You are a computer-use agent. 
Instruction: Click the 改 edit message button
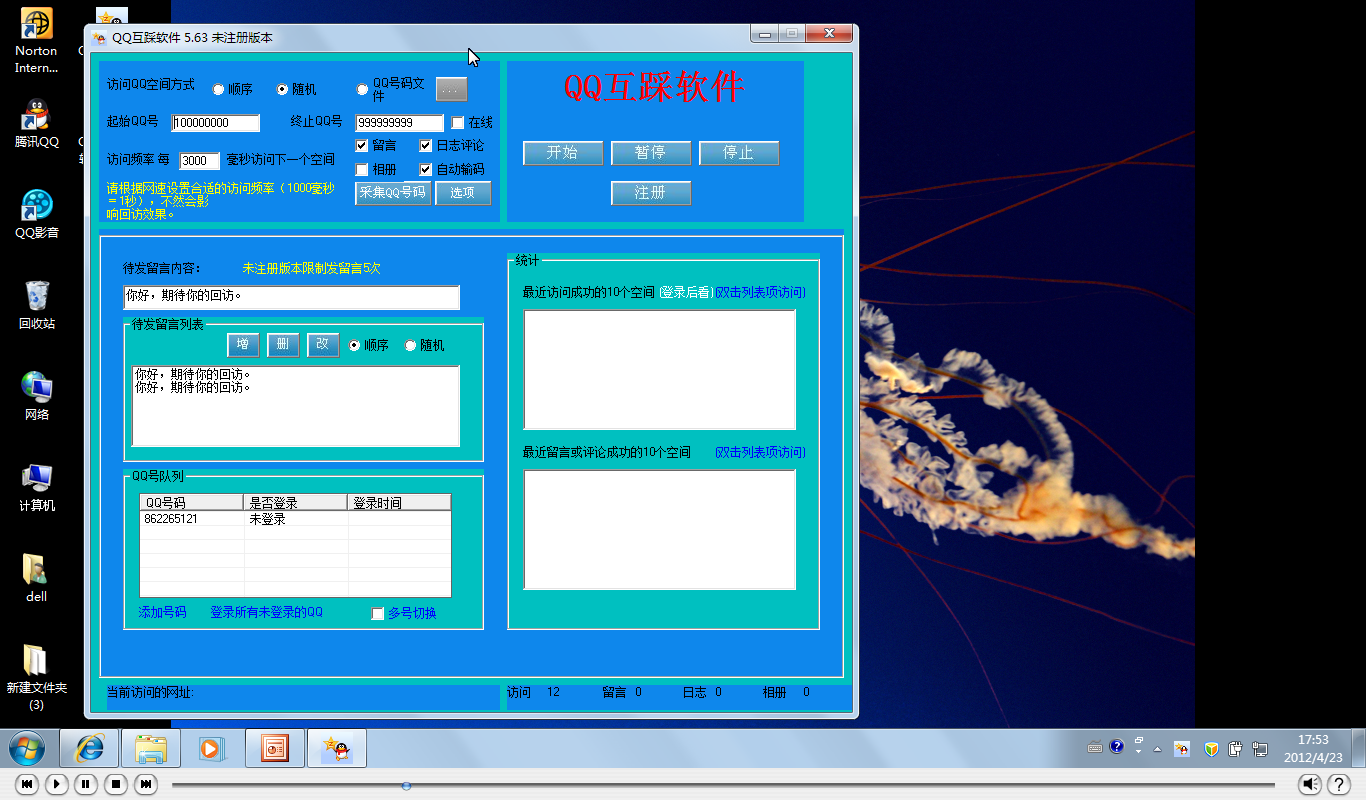pyautogui.click(x=323, y=345)
